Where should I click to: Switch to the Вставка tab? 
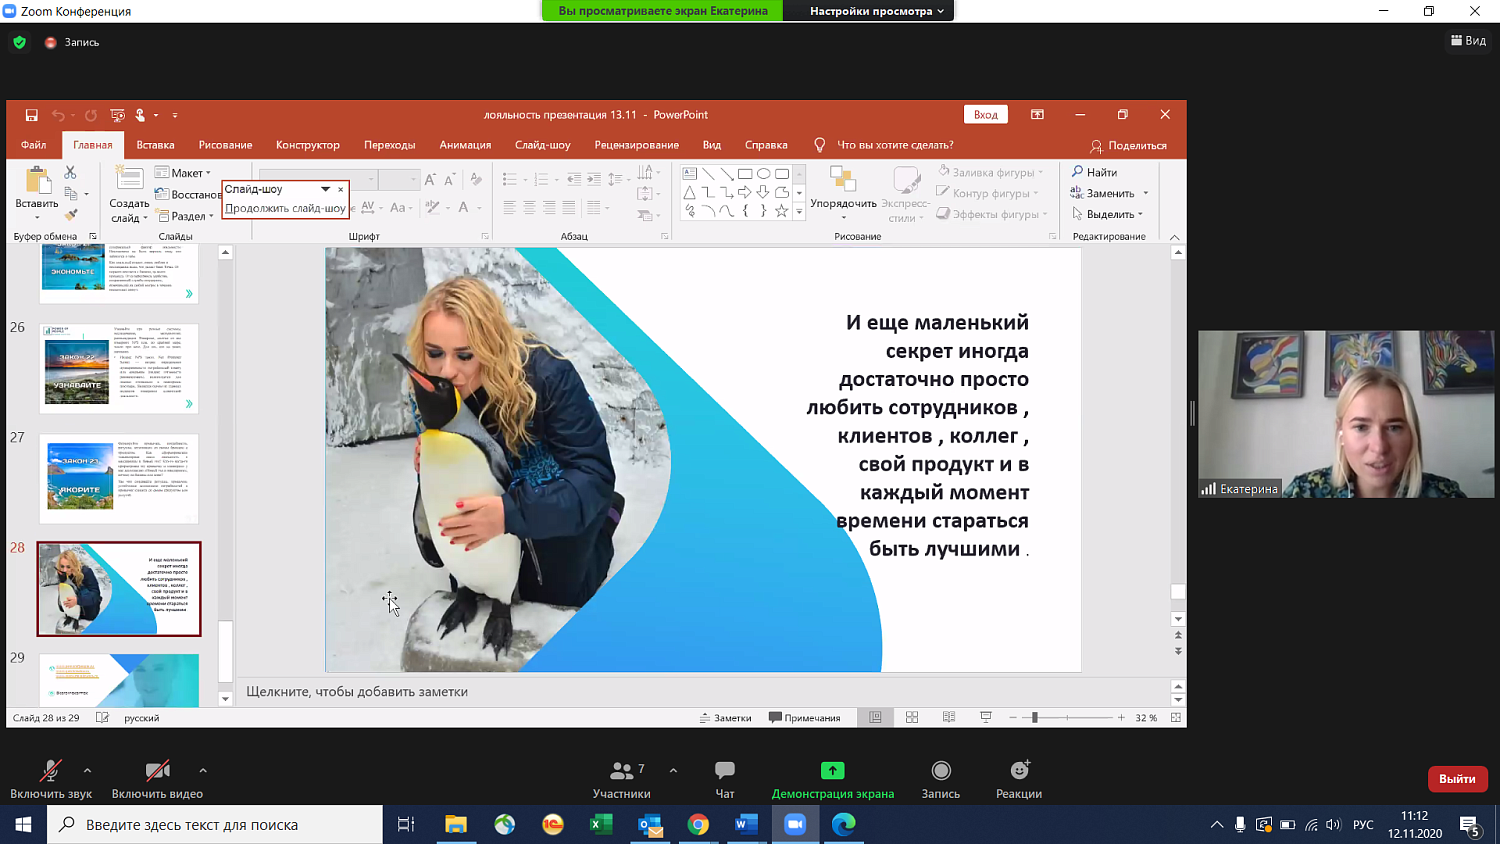[x=155, y=145]
